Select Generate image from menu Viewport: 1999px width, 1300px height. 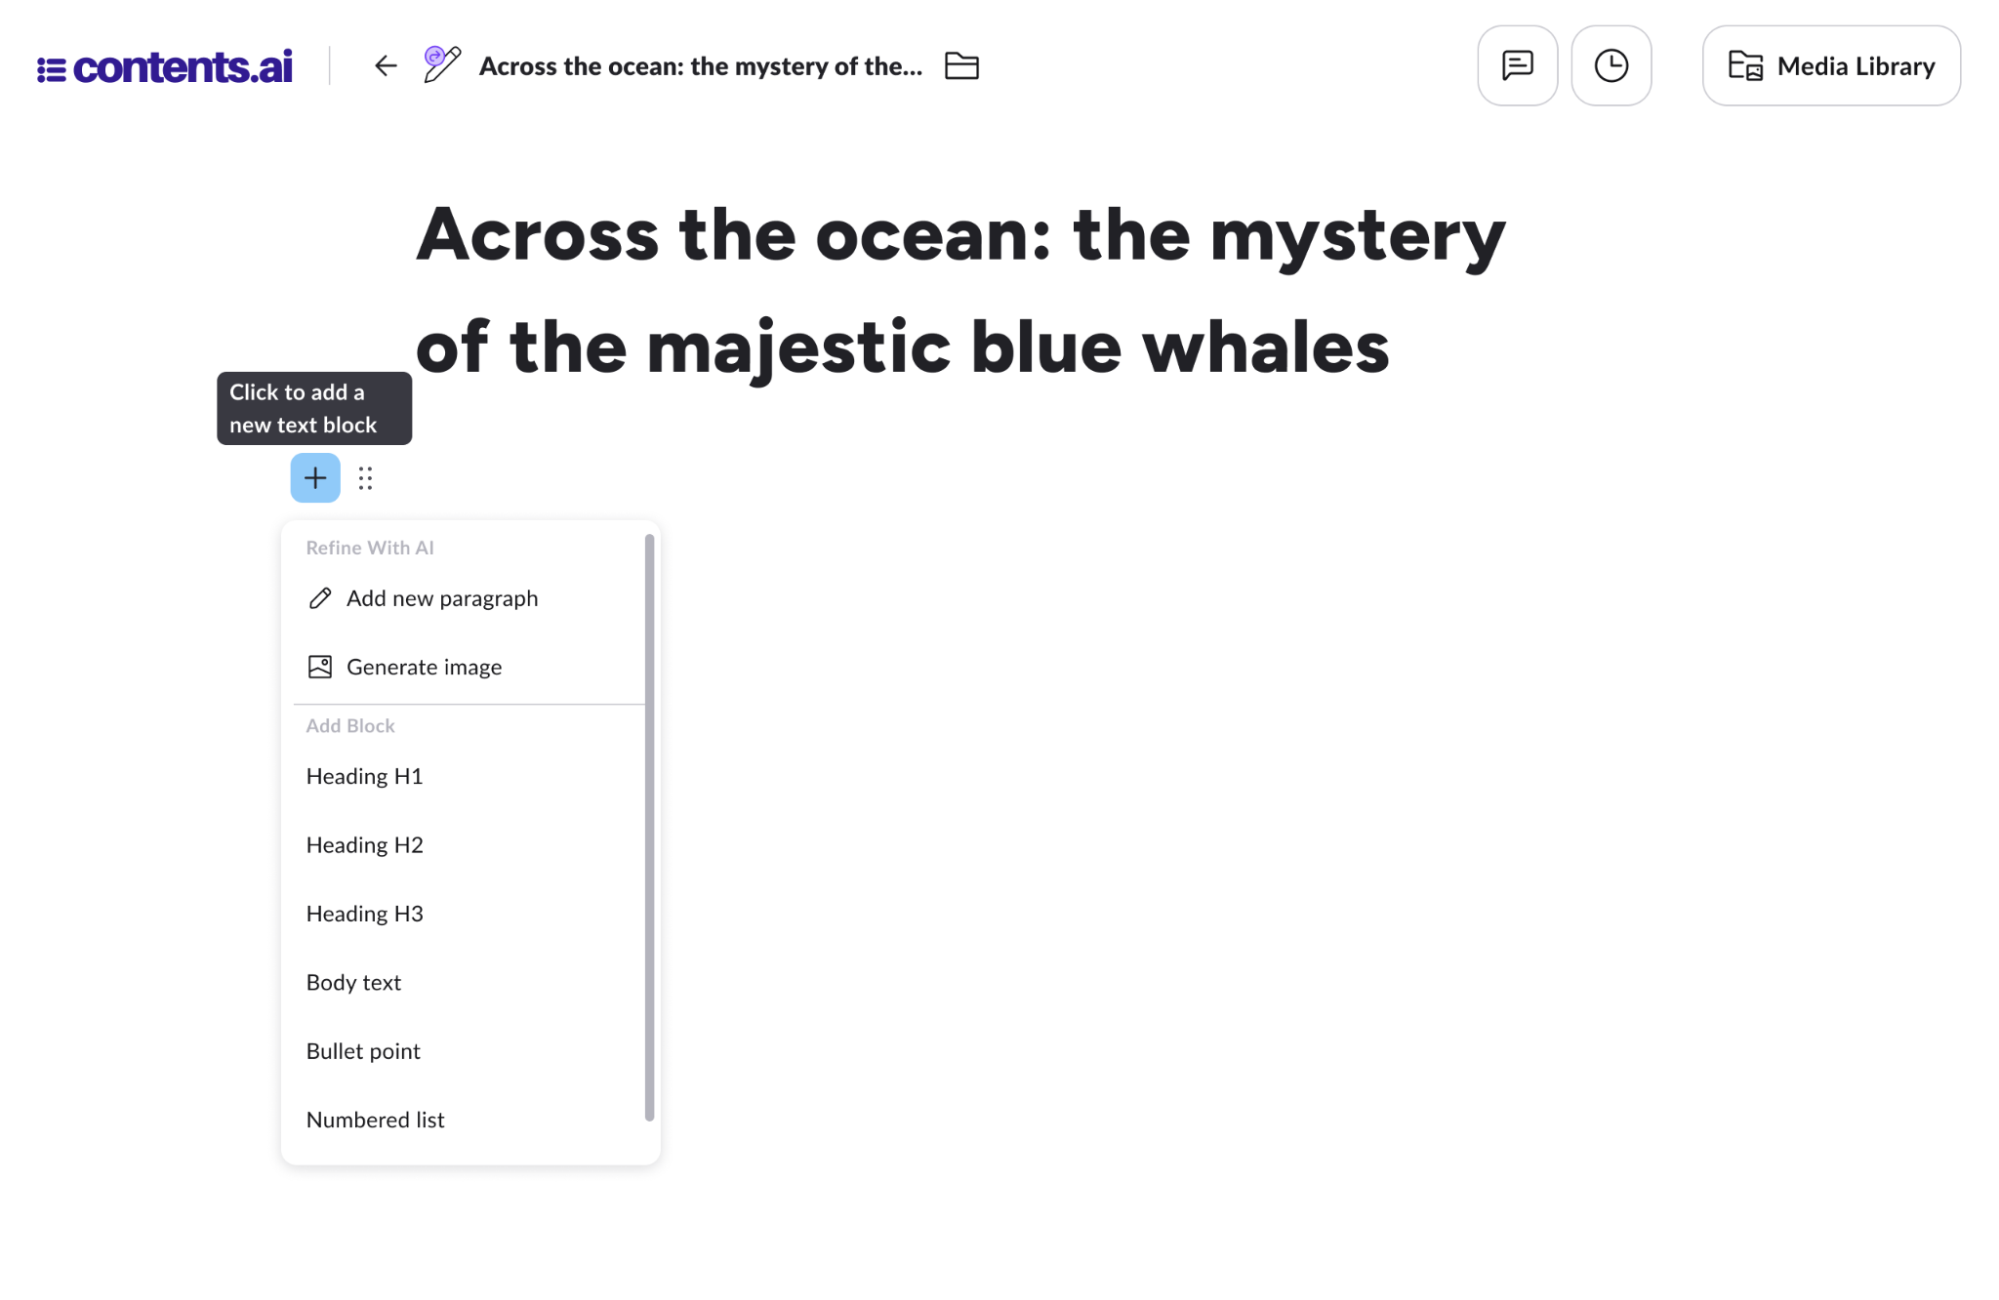pyautogui.click(x=424, y=667)
